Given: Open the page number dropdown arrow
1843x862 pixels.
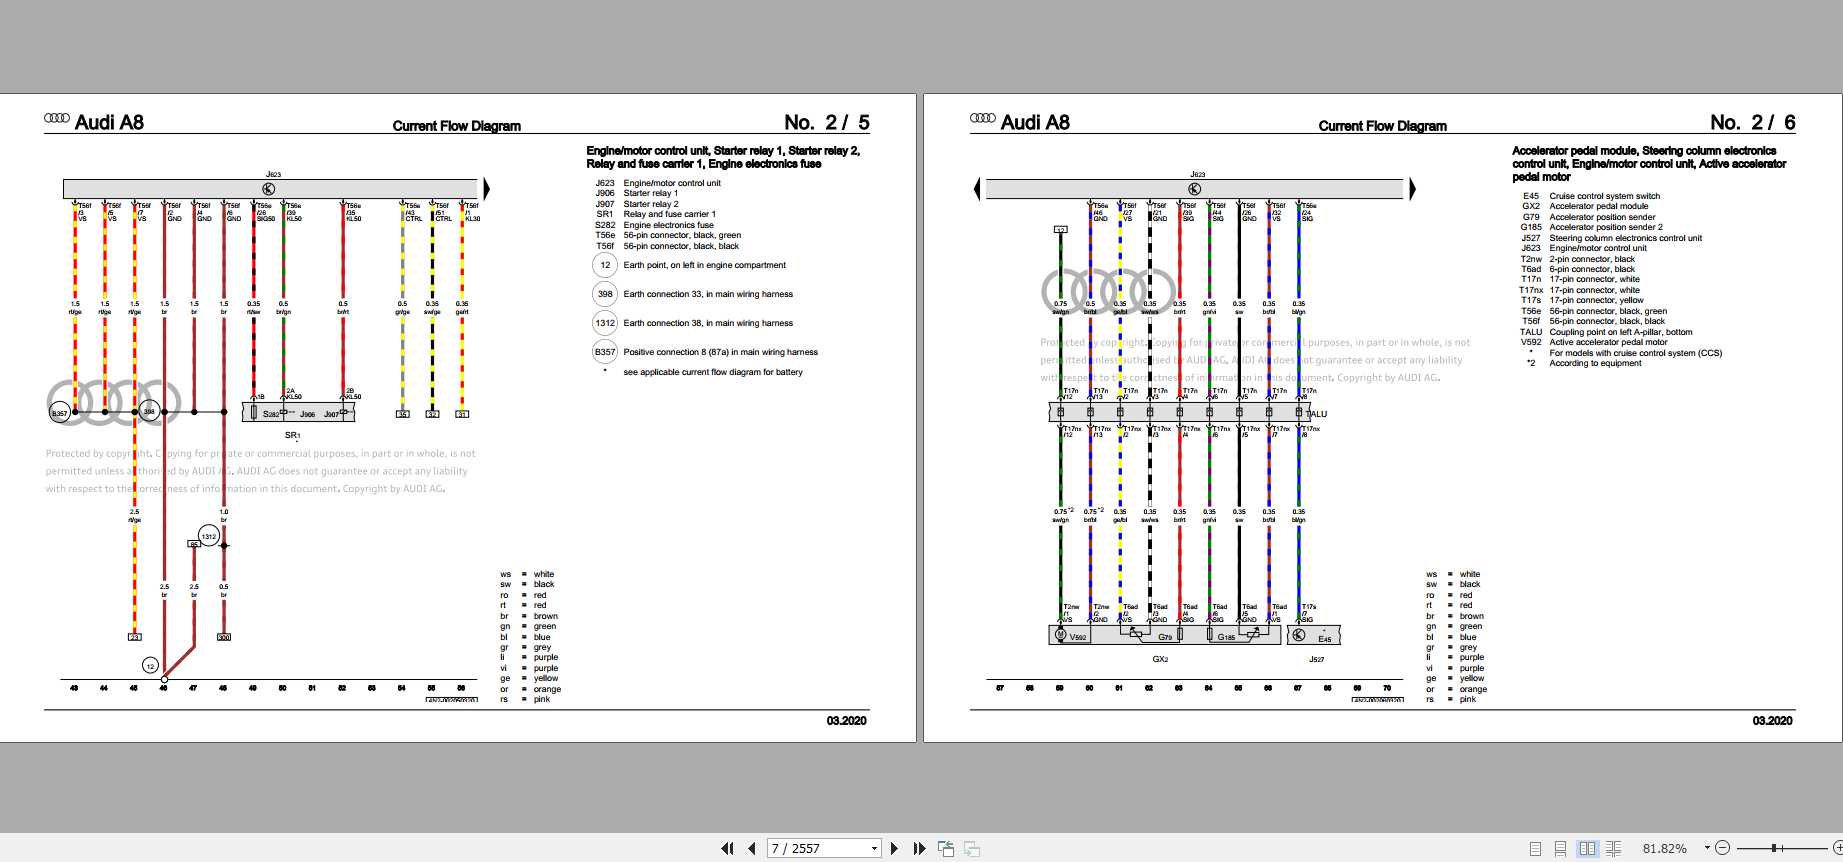Looking at the screenshot, I should pos(874,849).
